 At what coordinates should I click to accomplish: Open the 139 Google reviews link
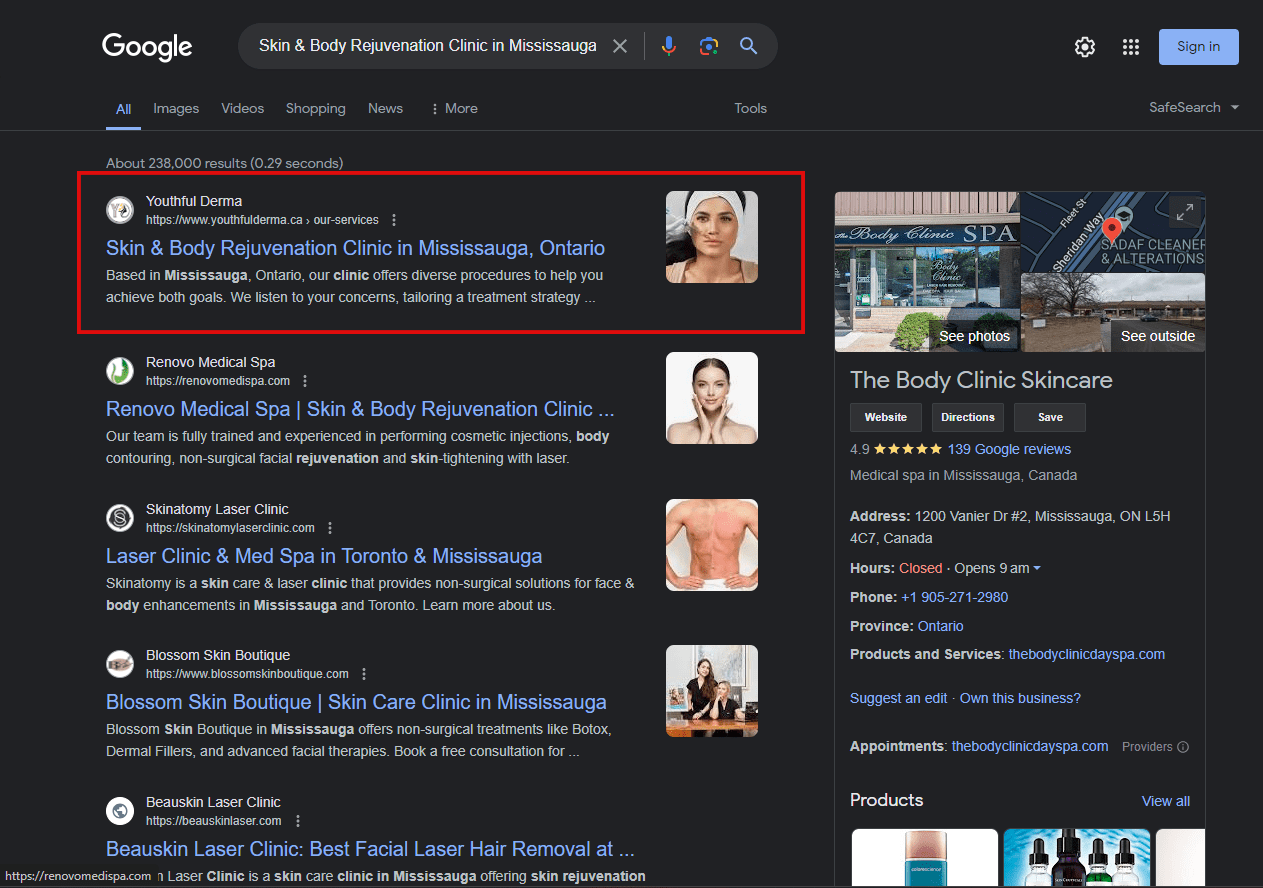1009,449
